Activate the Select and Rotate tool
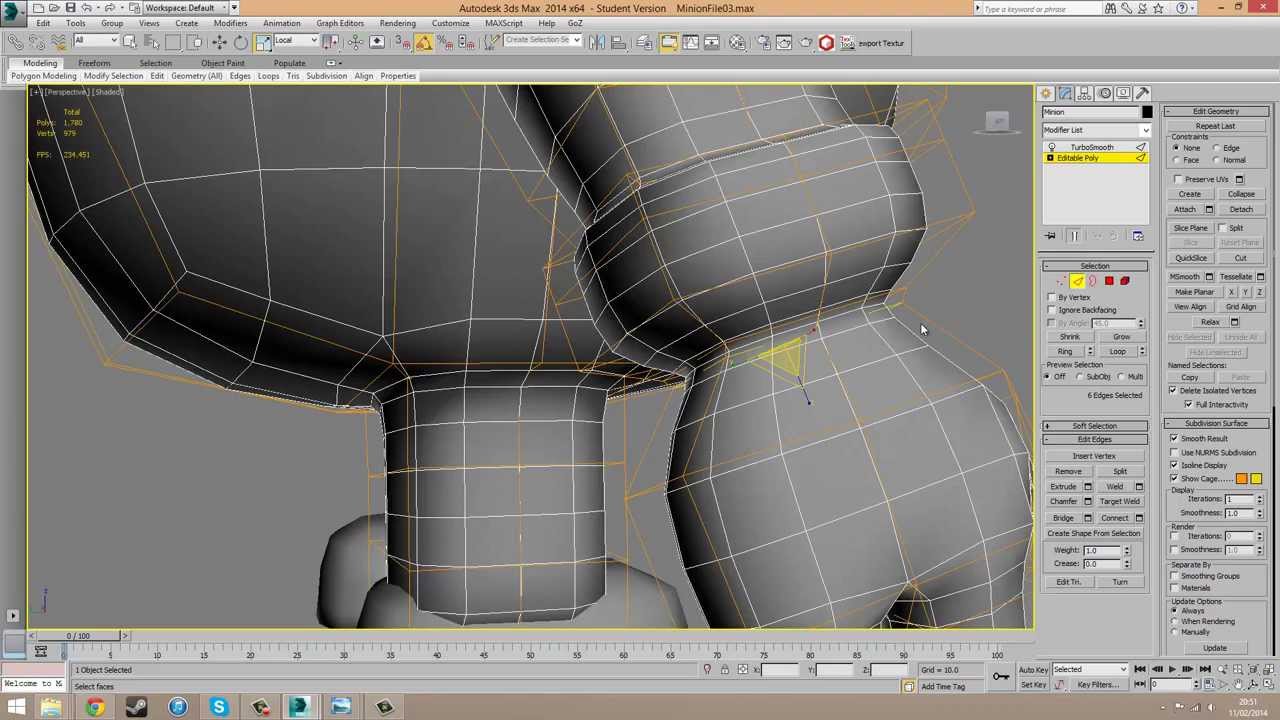1280x720 pixels. click(x=241, y=42)
